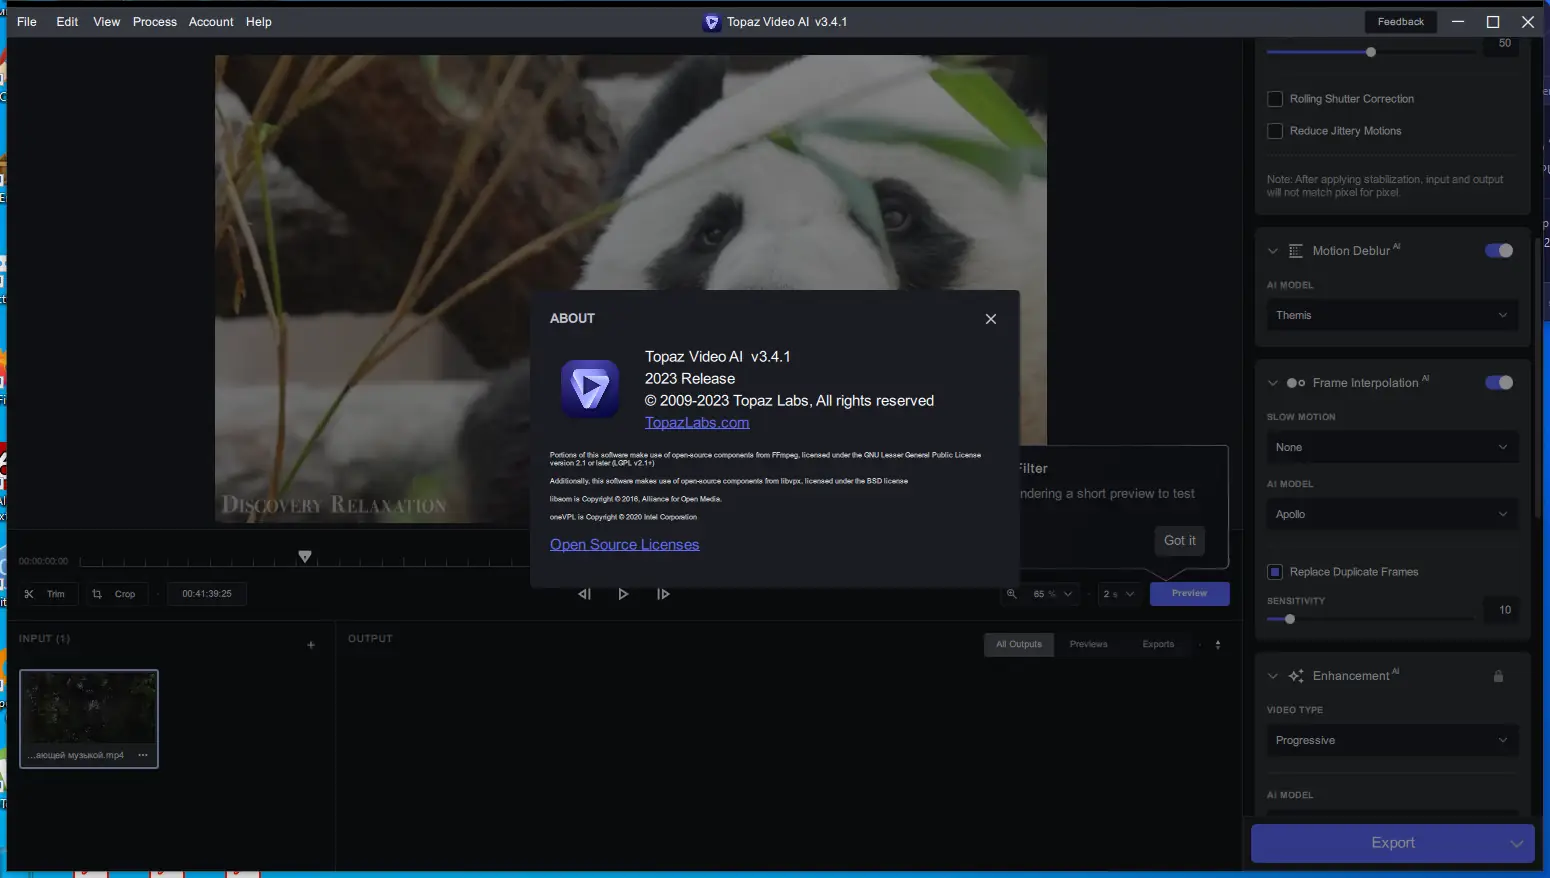Open the Process menu

pos(155,22)
